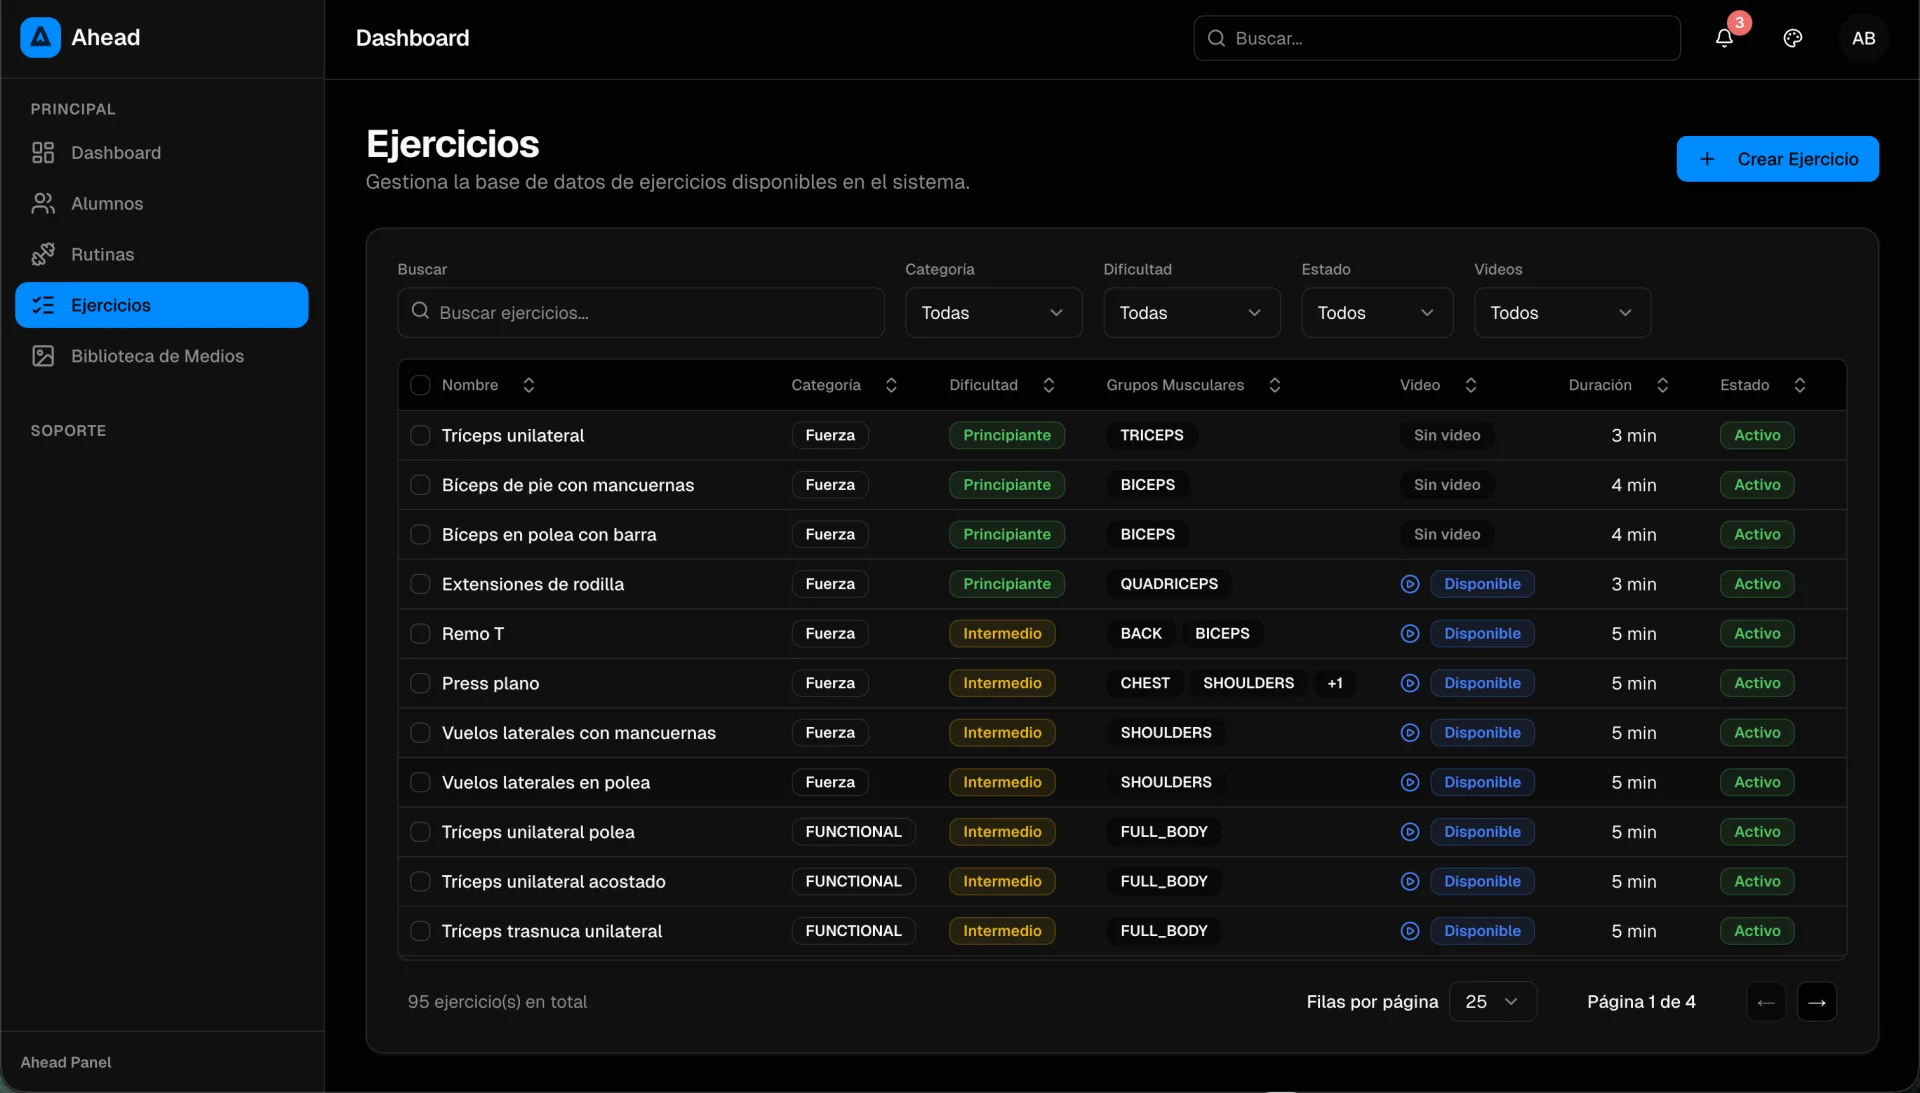Viewport: 1920px width, 1093px height.
Task: Check the checkbox for Triceps unilateral
Action: [x=421, y=436]
